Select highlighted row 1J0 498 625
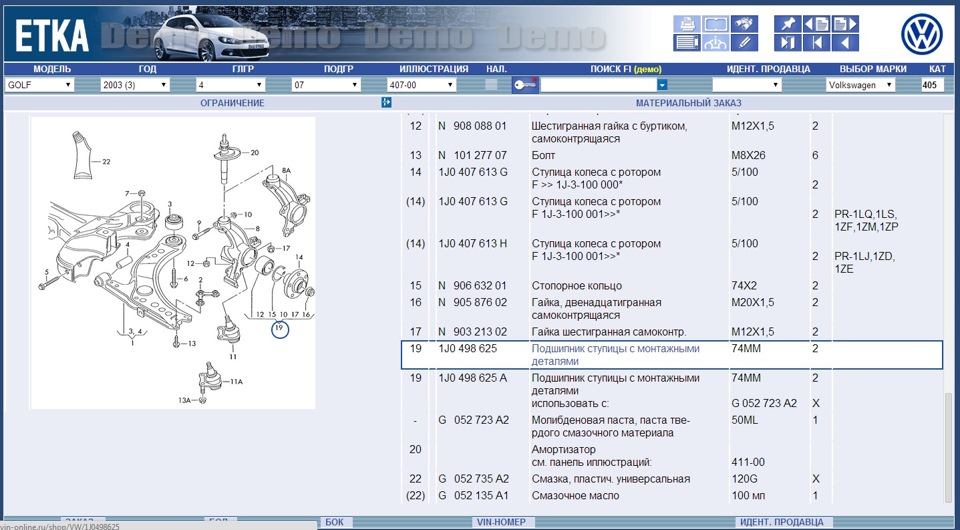Viewport: 960px width, 530px height. [x=672, y=355]
